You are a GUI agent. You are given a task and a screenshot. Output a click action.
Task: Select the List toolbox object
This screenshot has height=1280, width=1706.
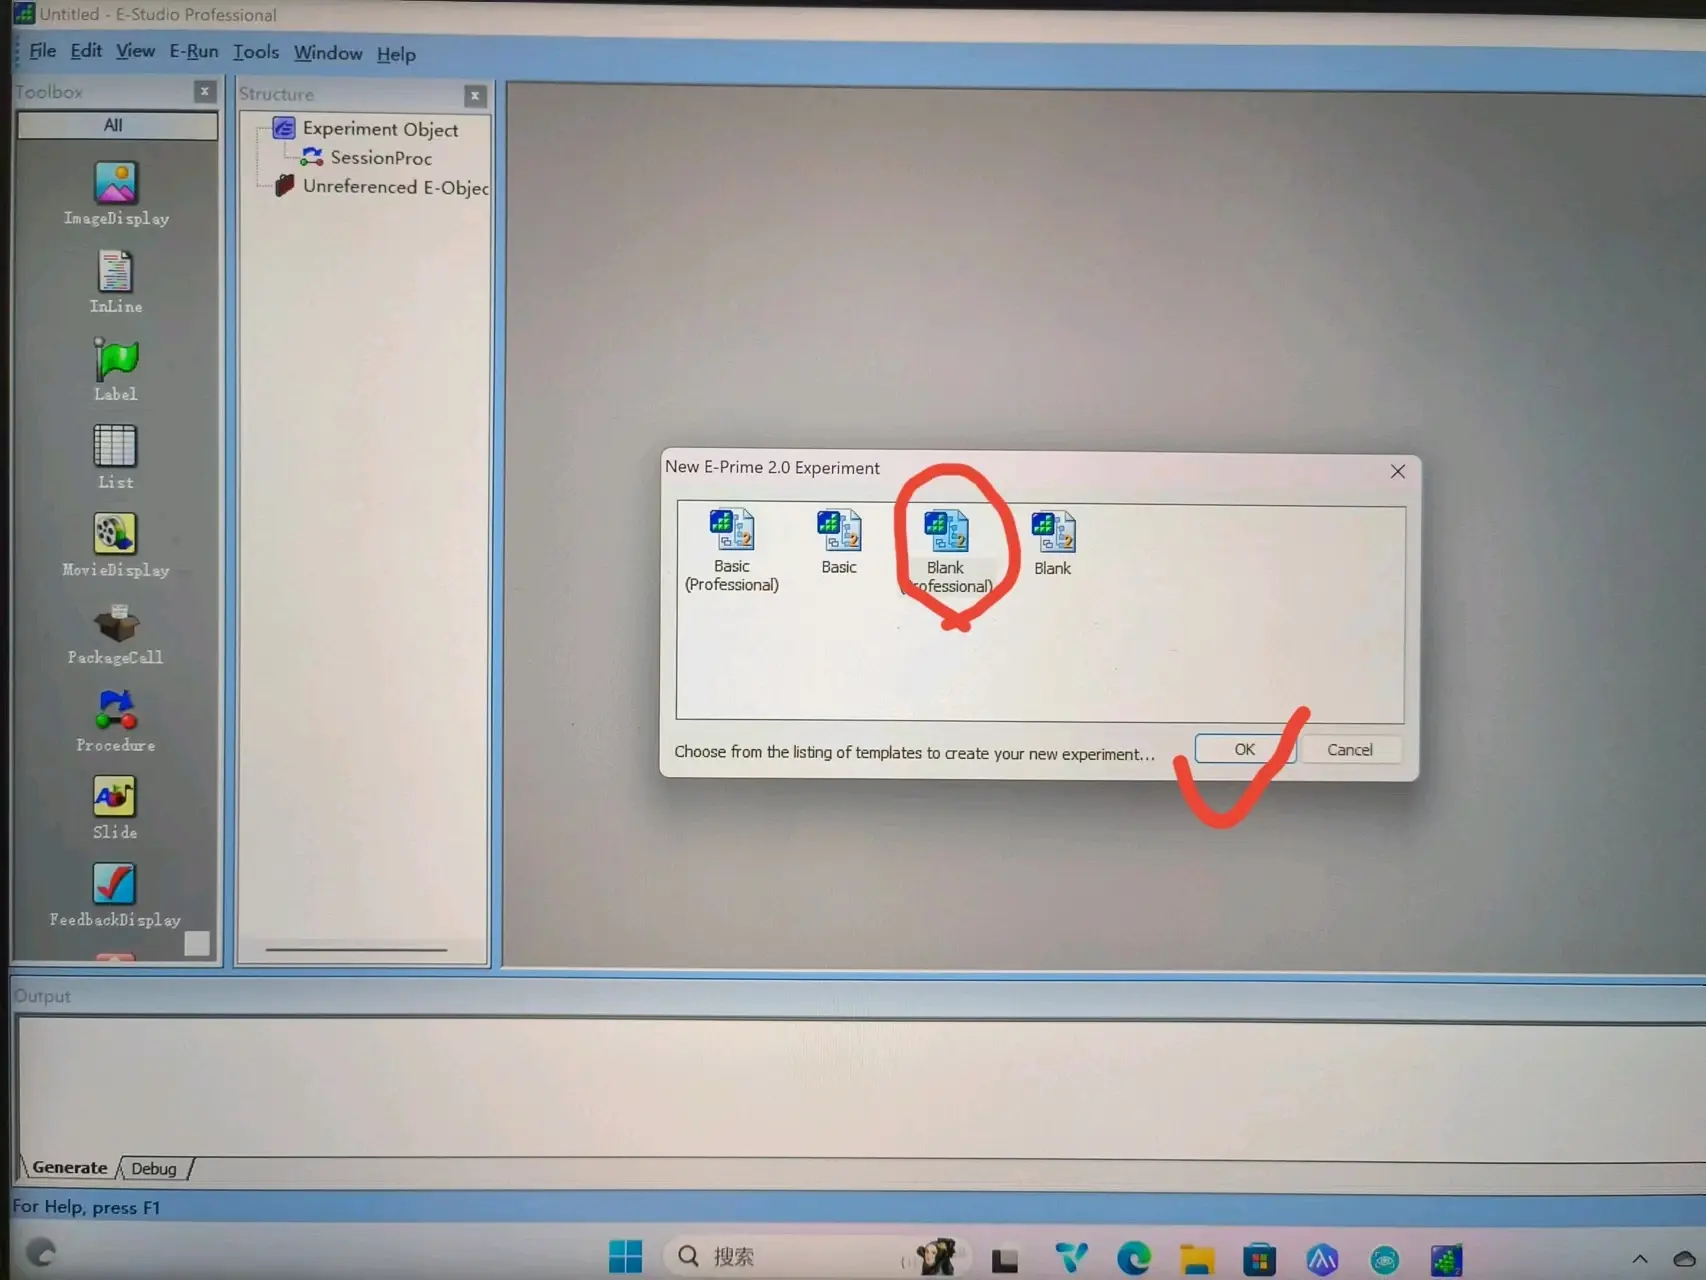[x=115, y=457]
